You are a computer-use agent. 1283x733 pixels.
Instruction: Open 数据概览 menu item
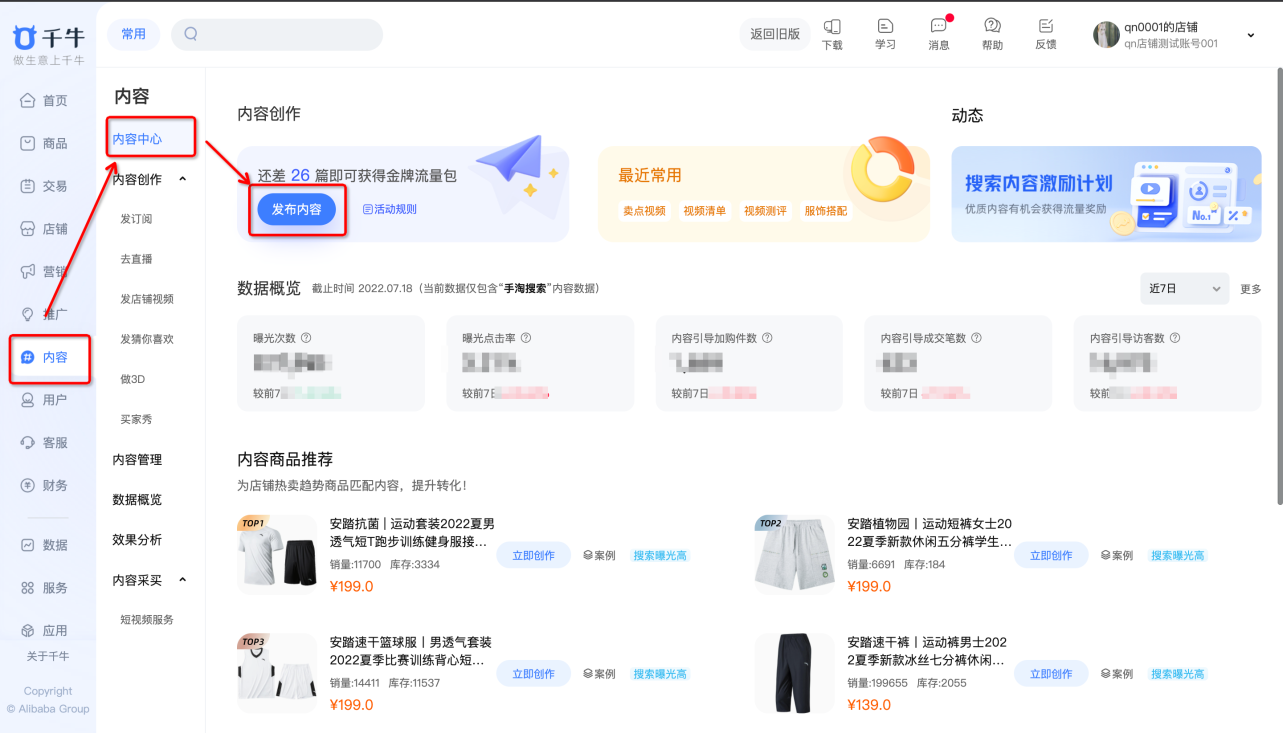pyautogui.click(x=137, y=500)
